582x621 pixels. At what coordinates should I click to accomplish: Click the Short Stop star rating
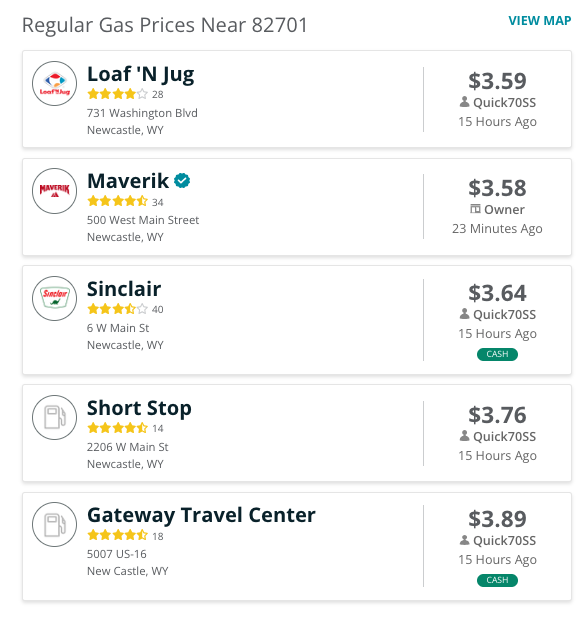pos(125,428)
